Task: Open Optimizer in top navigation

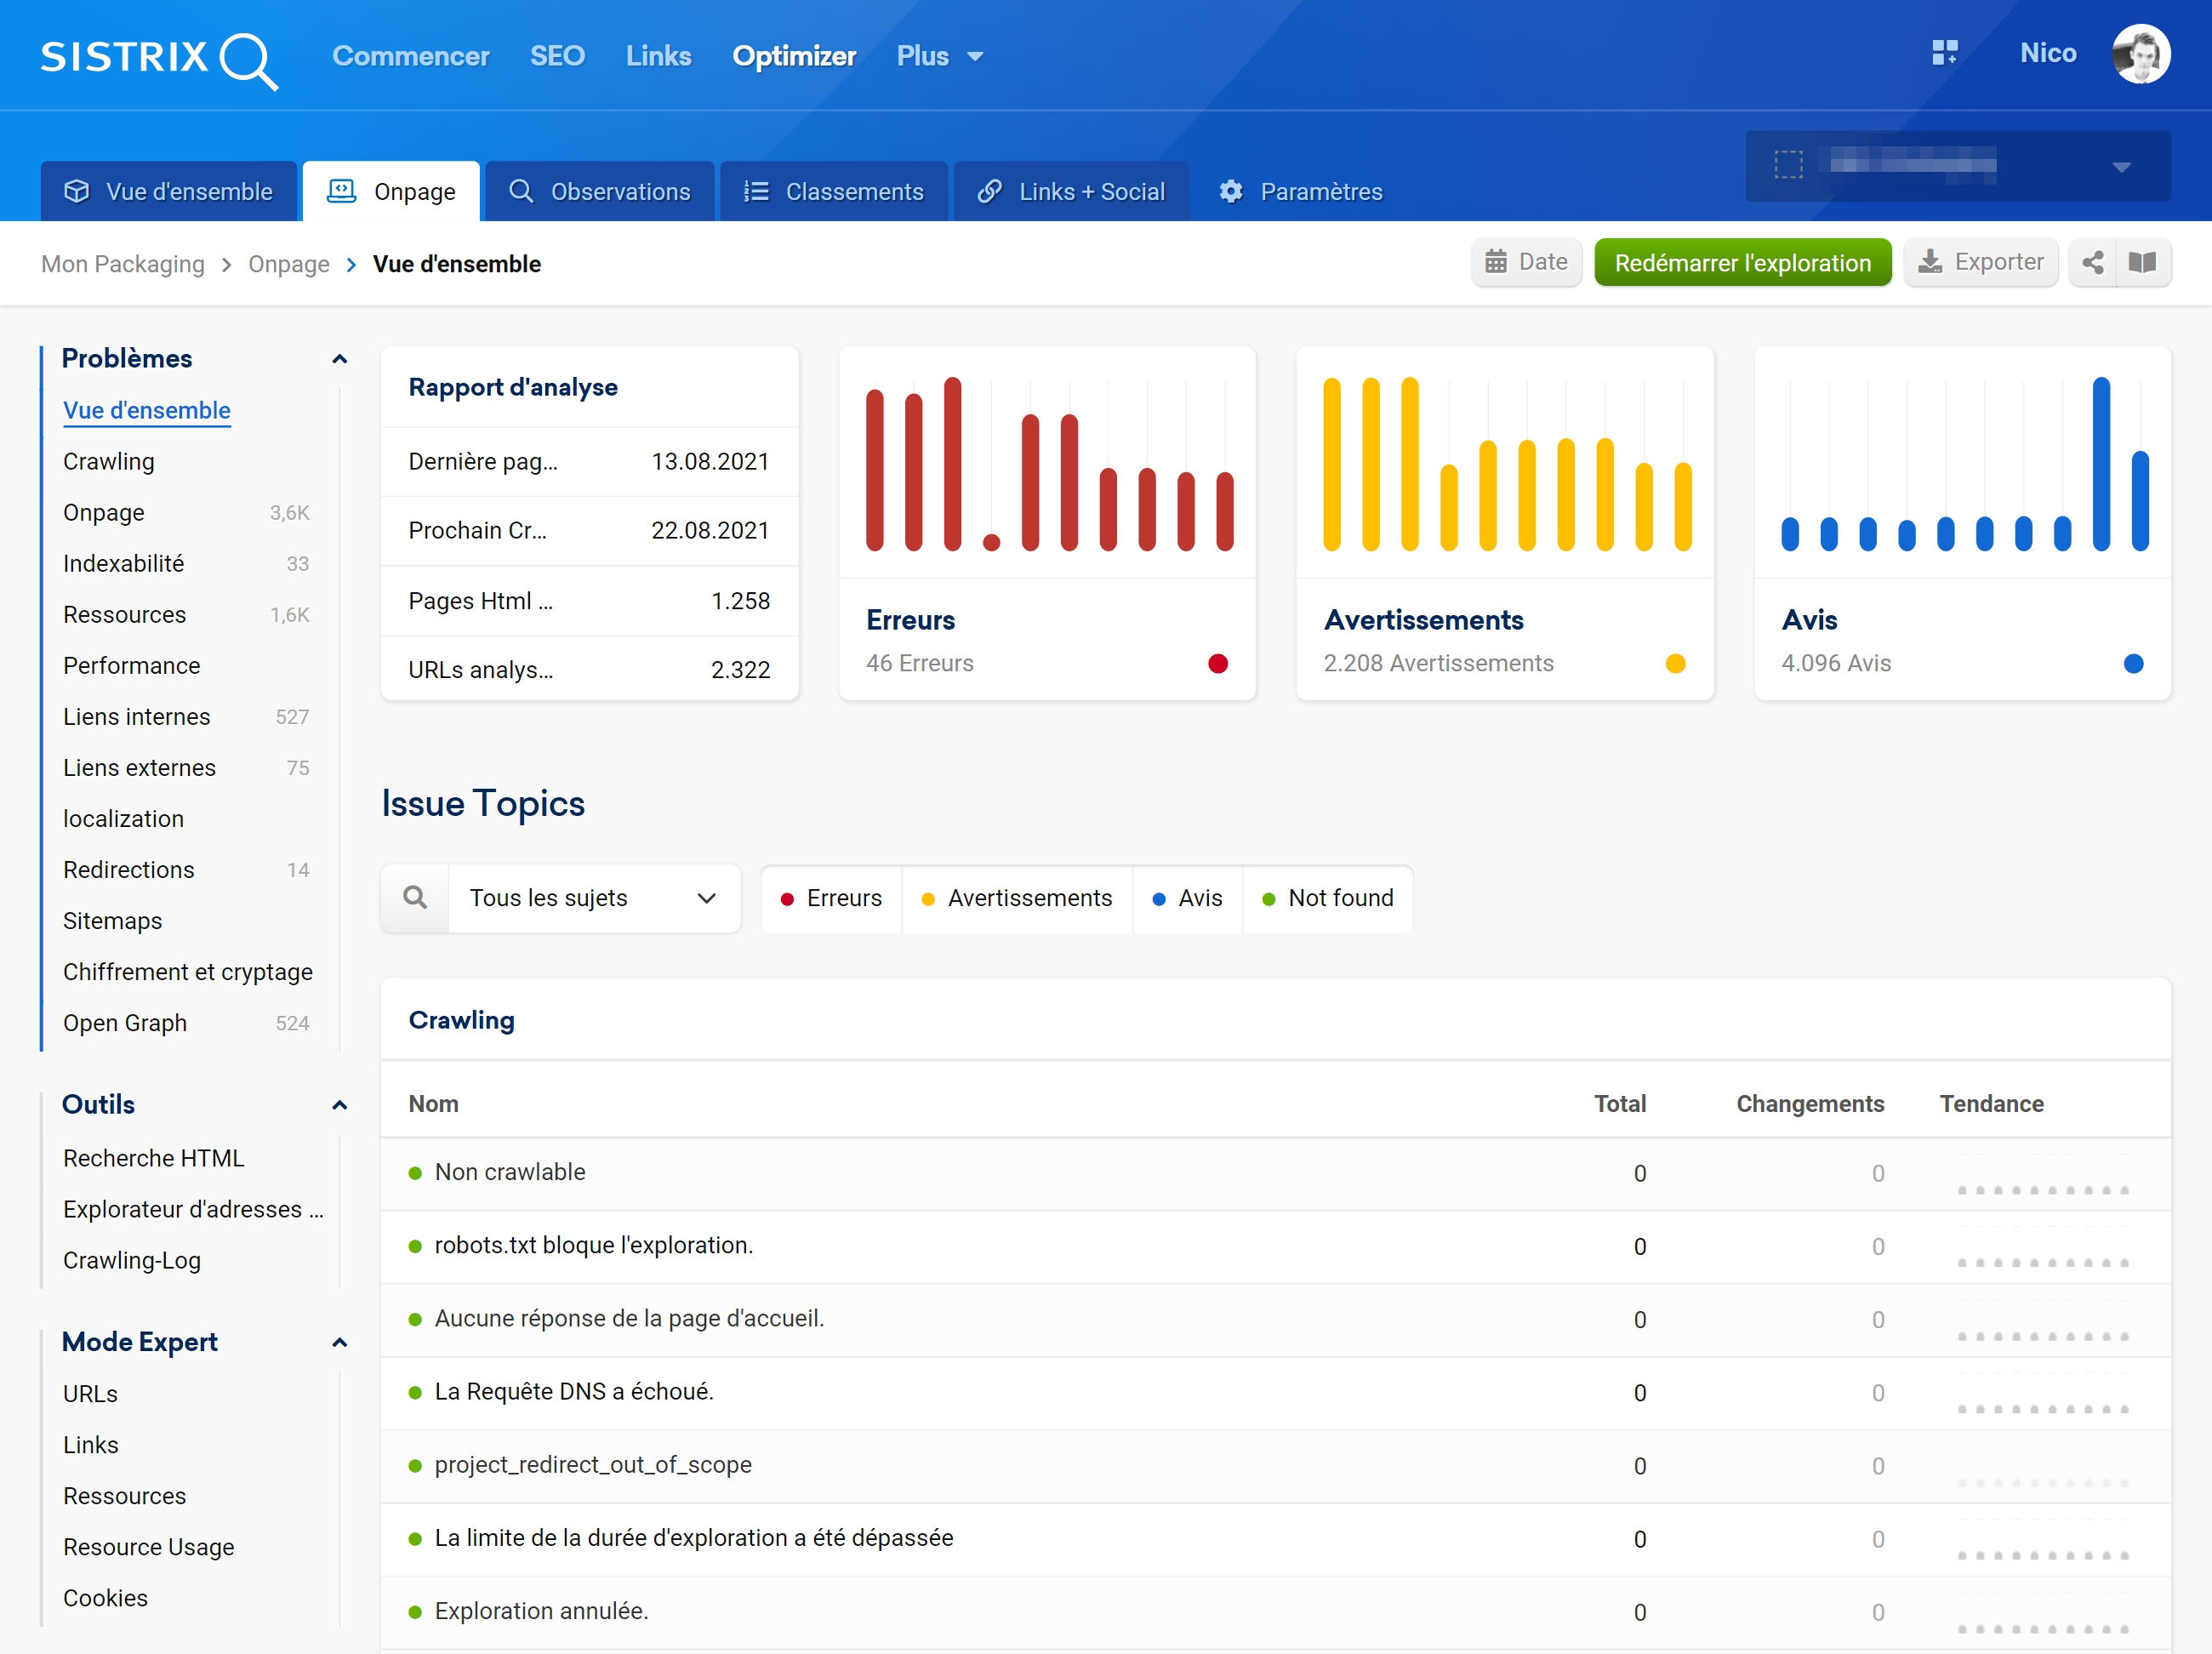Action: coord(794,56)
